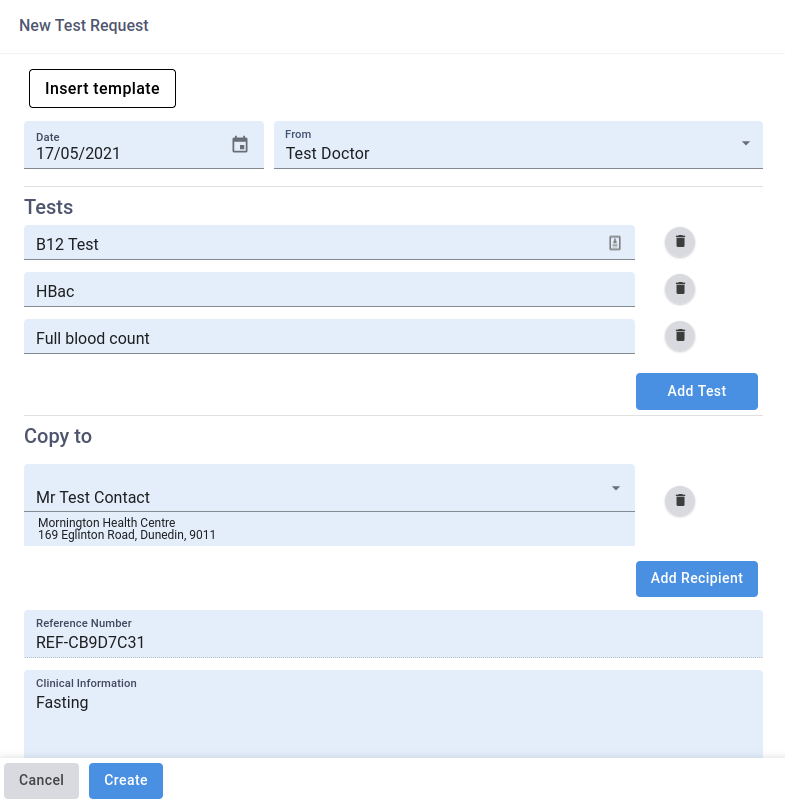Viewport: 785px width, 804px height.
Task: Delete the Mr Test Contact recipient
Action: [x=680, y=500]
